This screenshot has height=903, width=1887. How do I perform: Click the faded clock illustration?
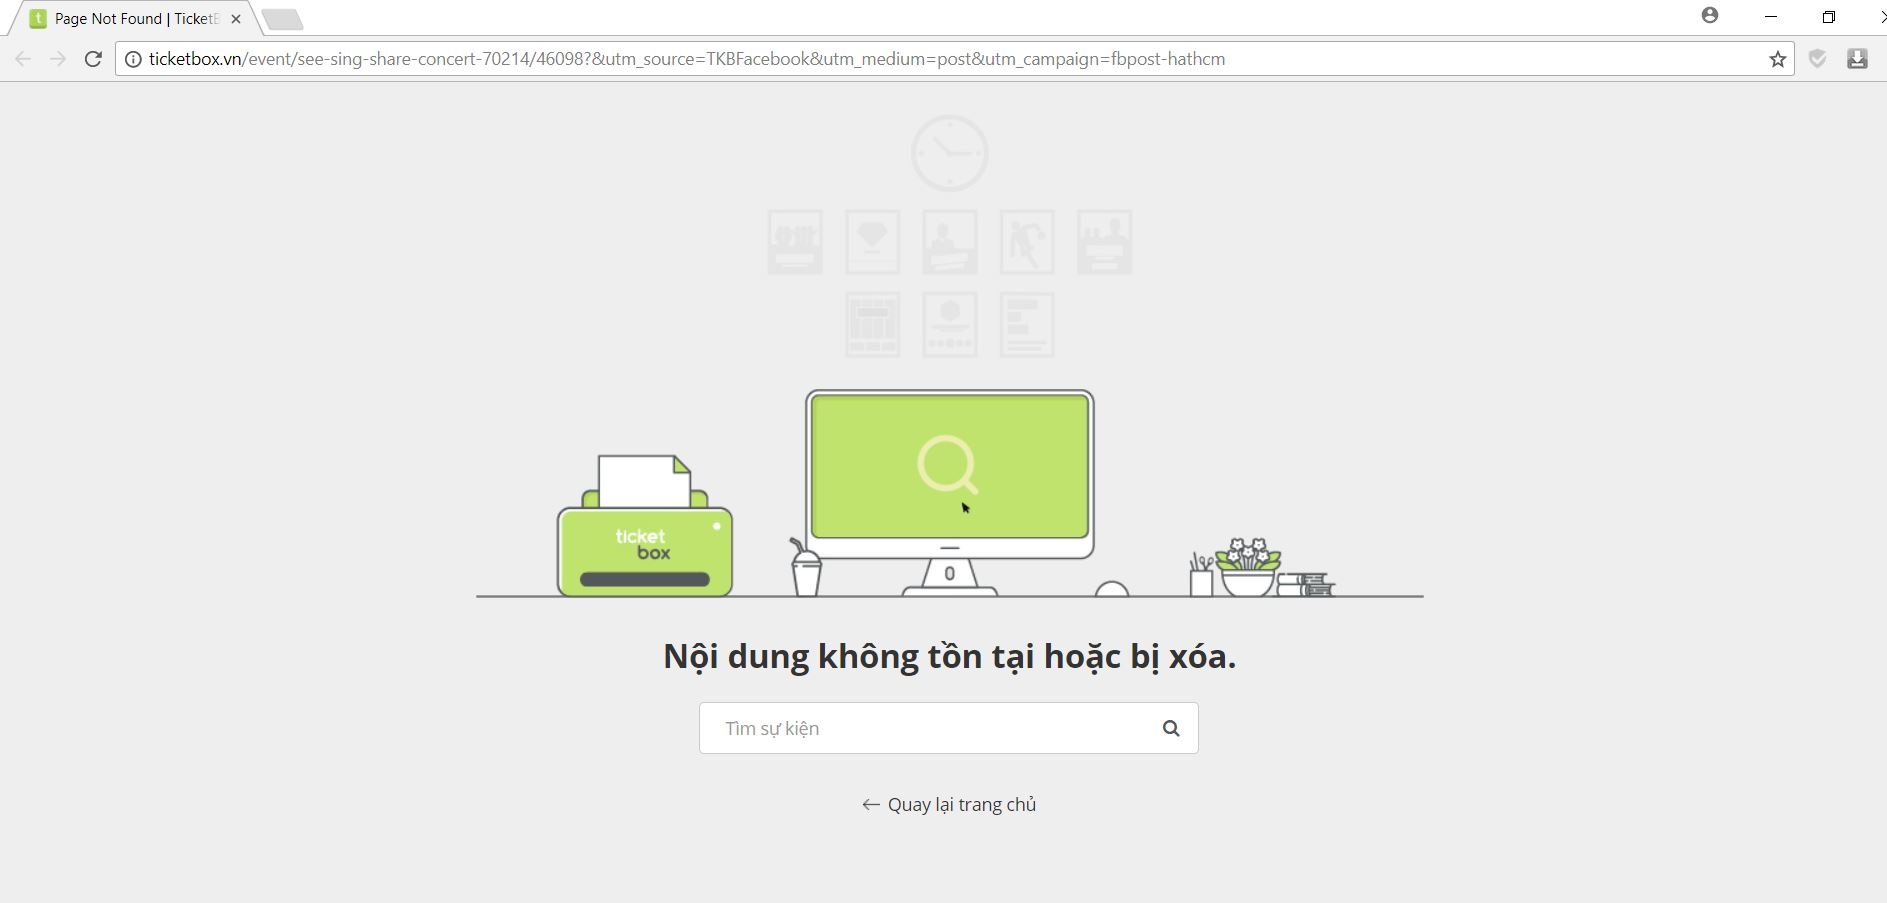[949, 153]
